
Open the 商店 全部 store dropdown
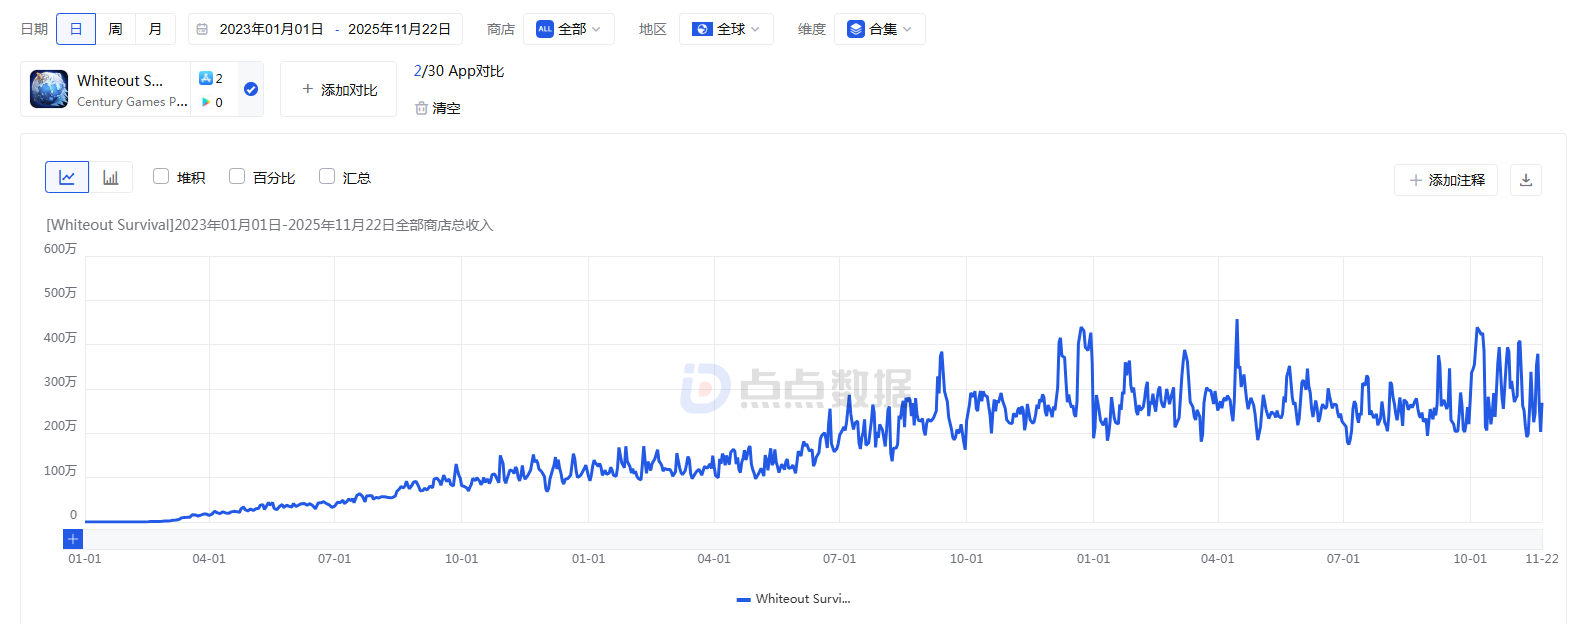tap(568, 29)
